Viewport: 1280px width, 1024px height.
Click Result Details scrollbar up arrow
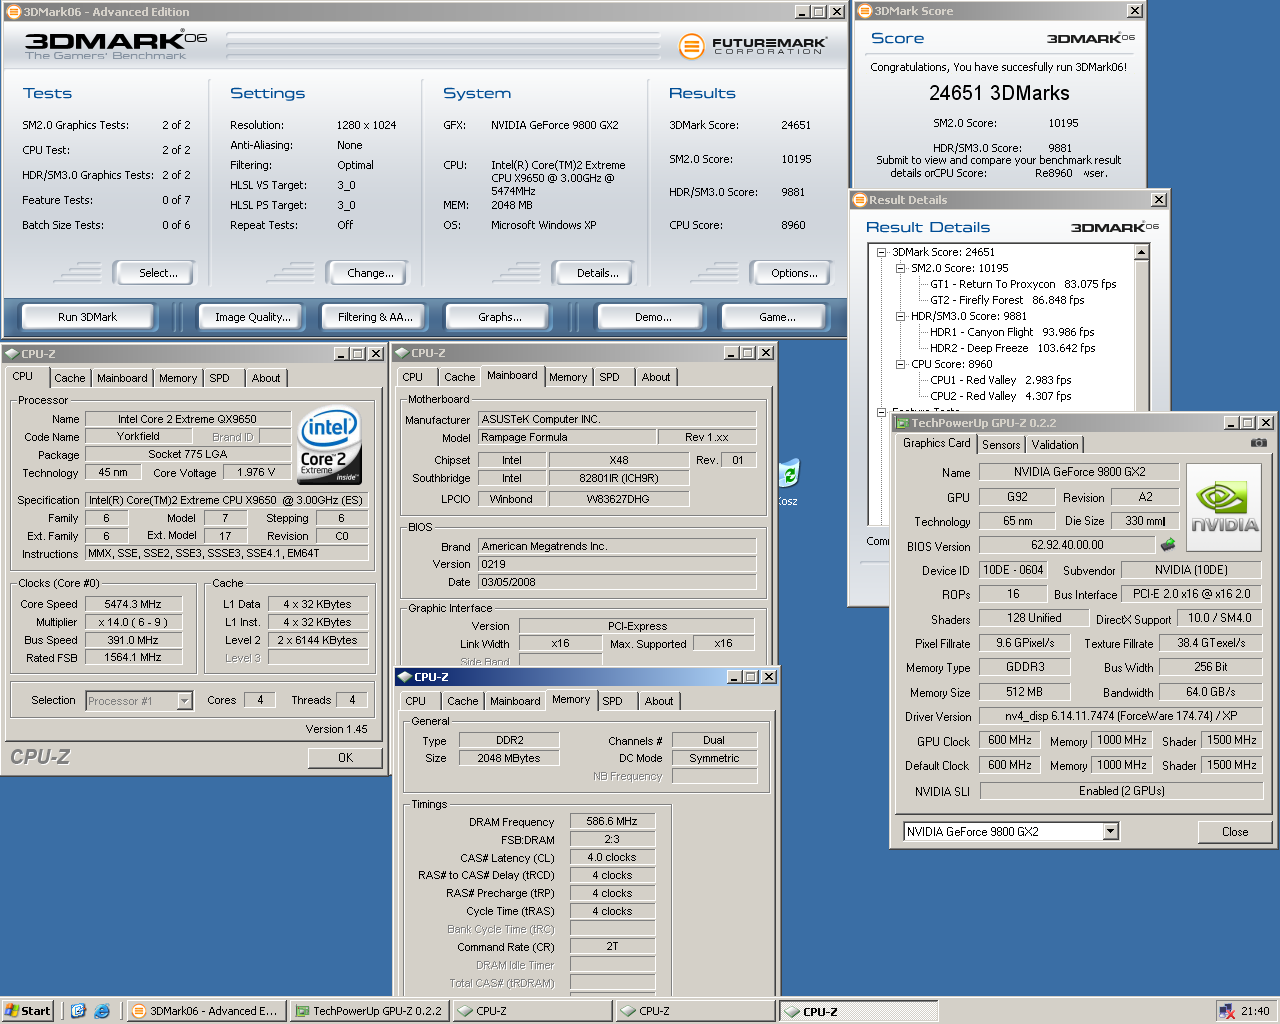(1142, 253)
